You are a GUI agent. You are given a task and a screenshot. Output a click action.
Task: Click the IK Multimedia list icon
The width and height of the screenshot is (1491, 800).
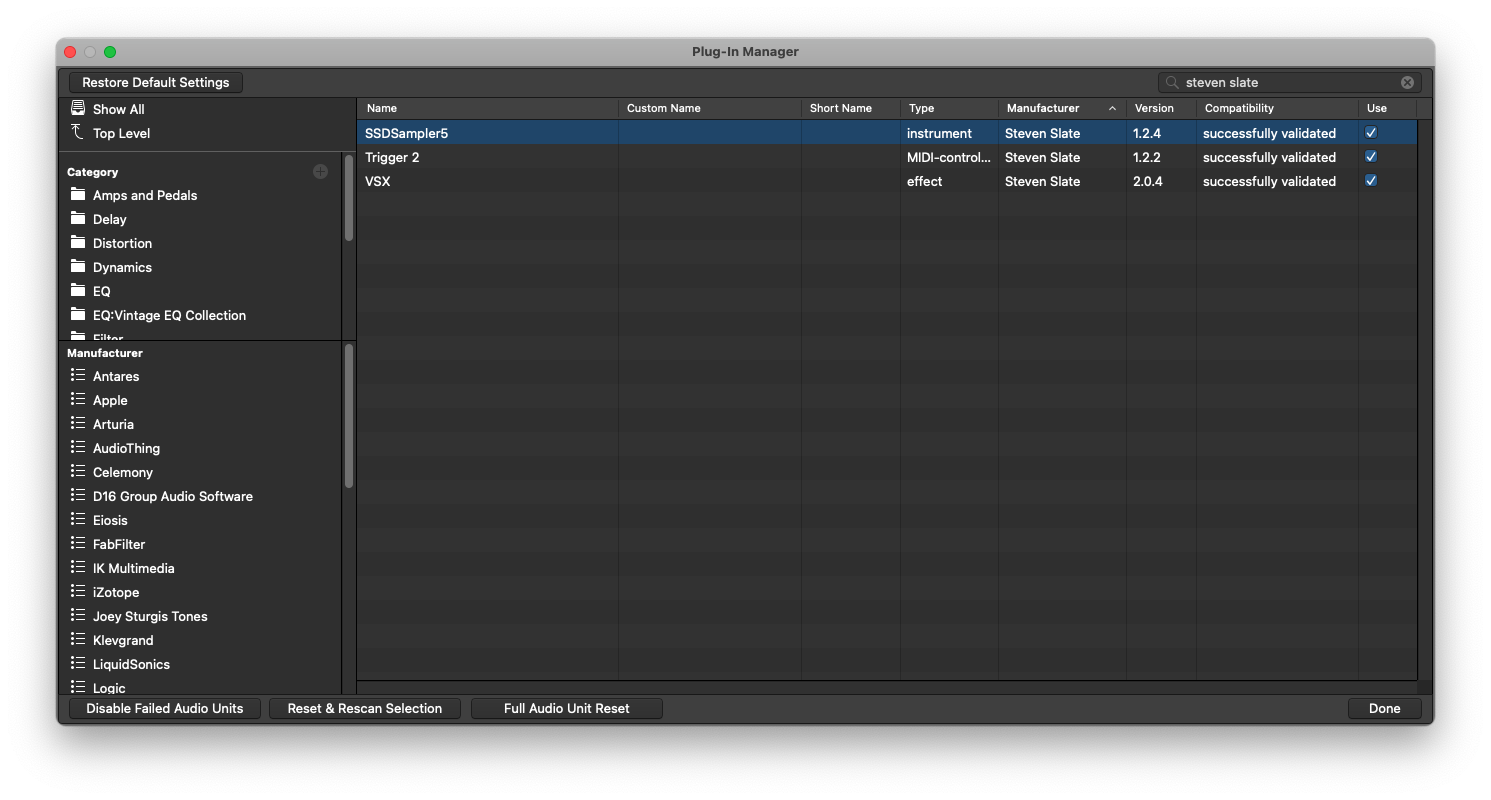click(78, 567)
